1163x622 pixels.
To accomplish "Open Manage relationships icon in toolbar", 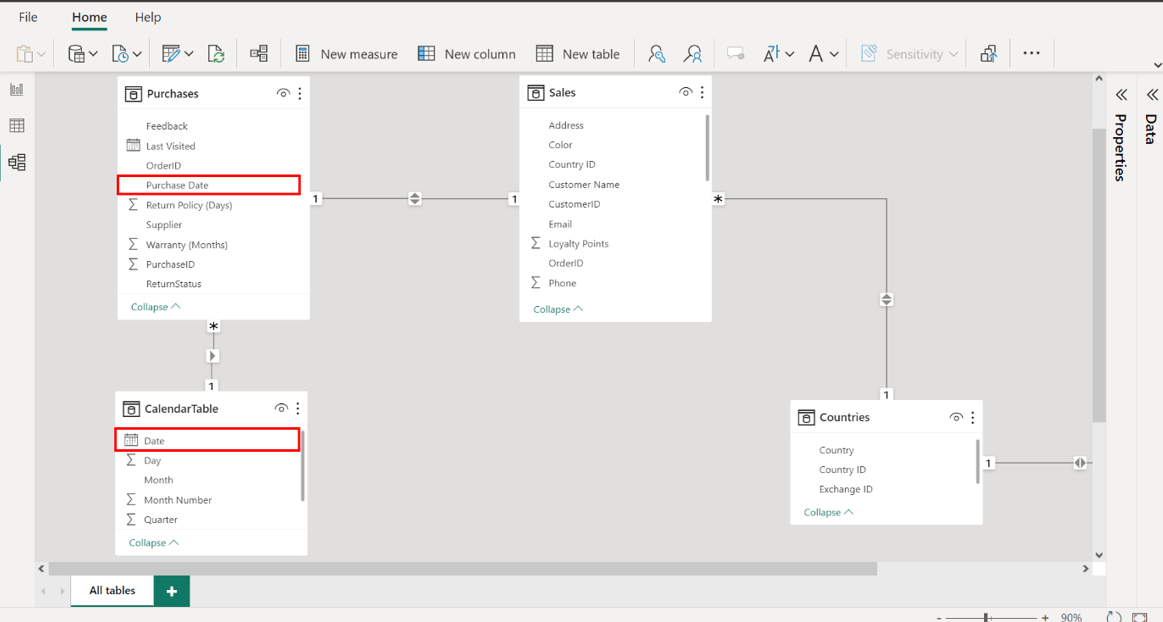I will coord(259,54).
